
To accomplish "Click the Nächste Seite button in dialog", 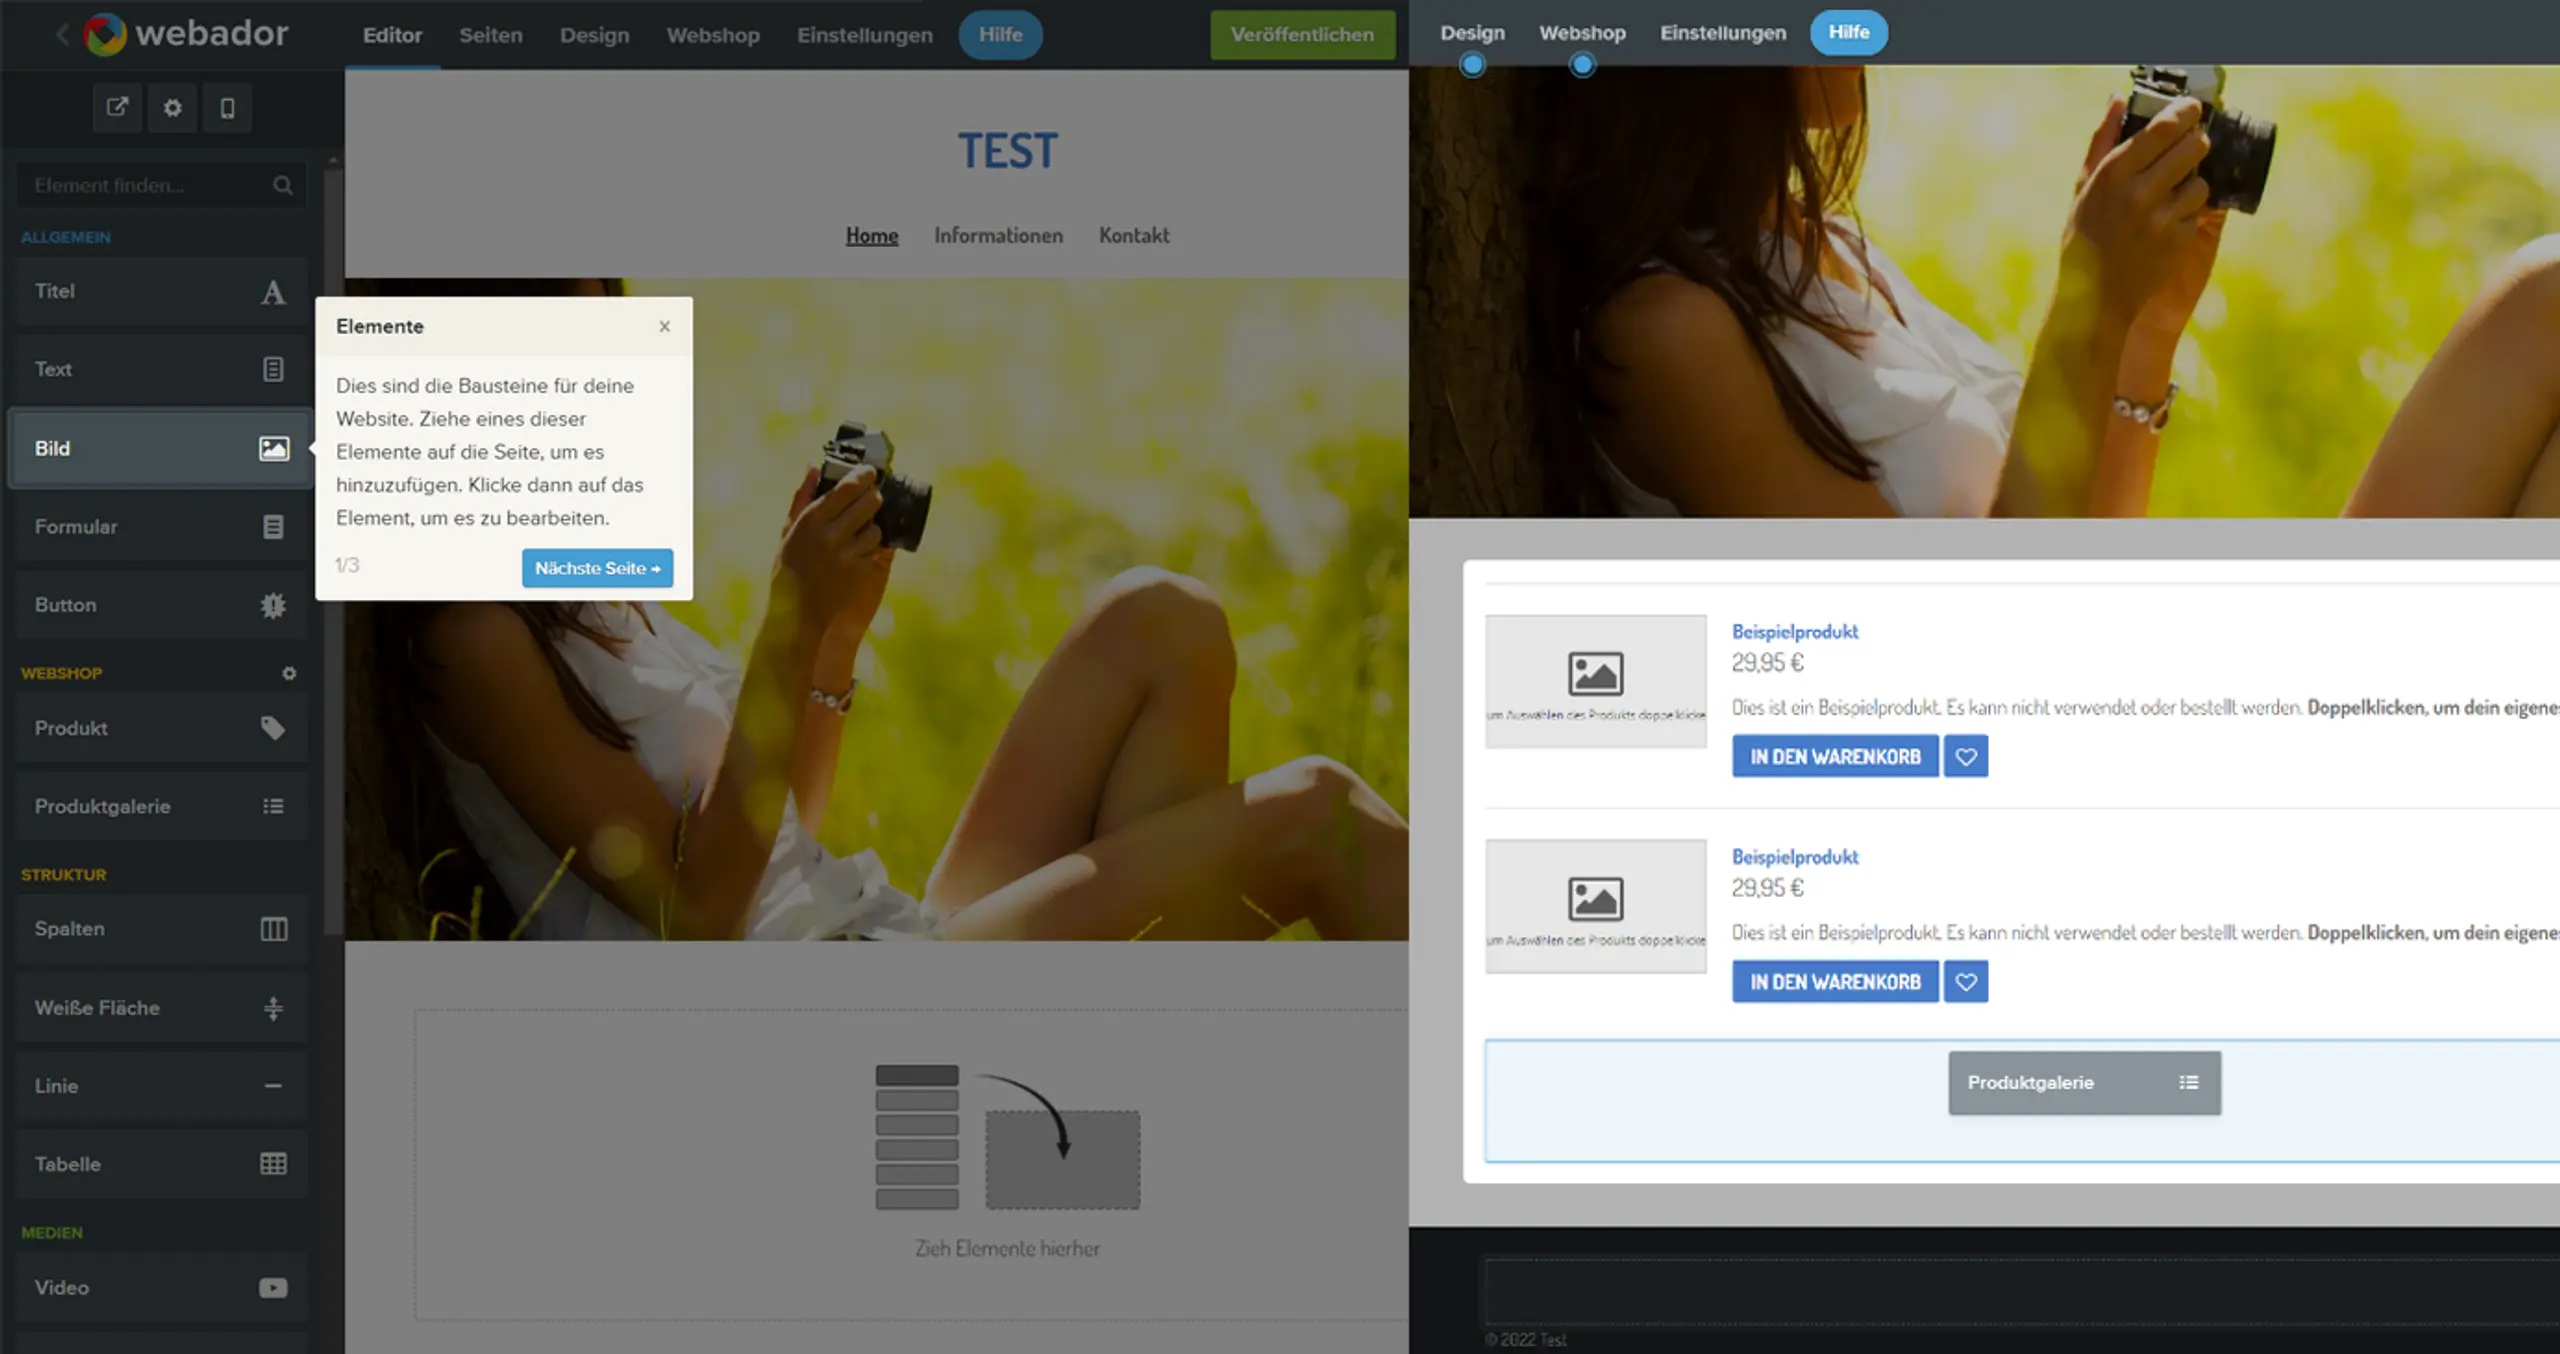I will [596, 567].
